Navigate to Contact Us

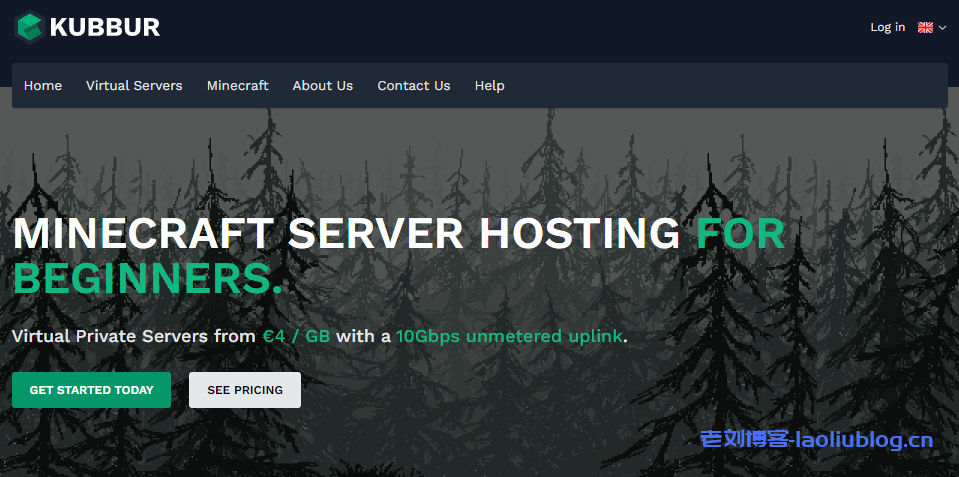tap(413, 86)
